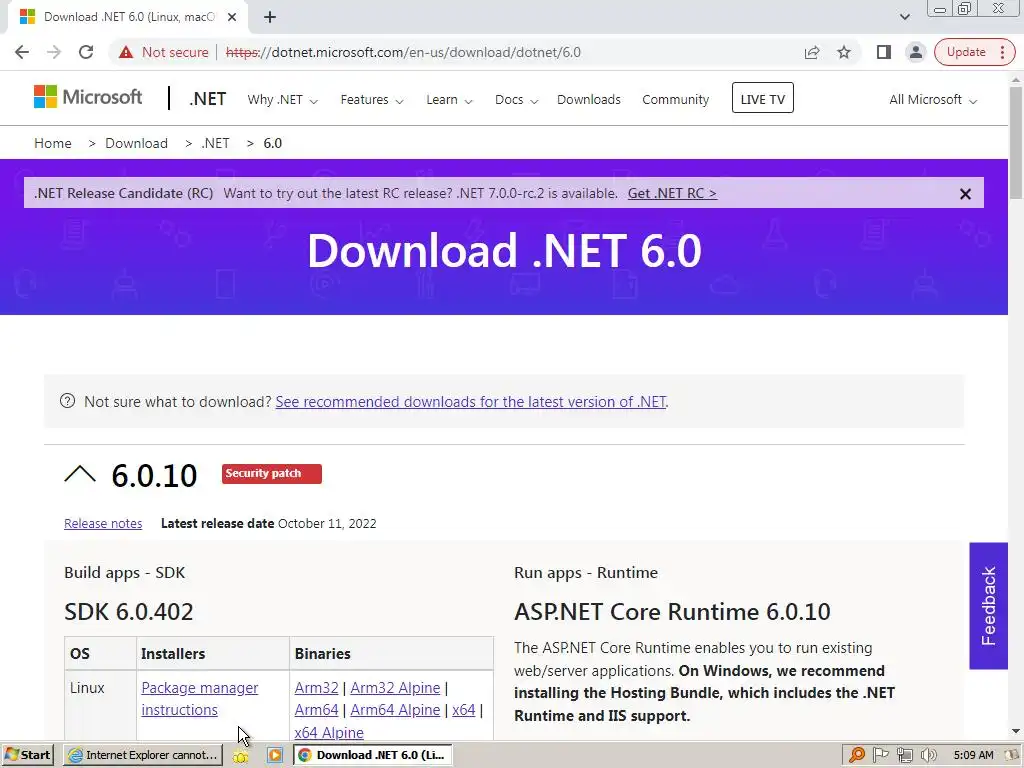The image size is (1024, 768).
Task: Click the .NET brand link
Action: (207, 99)
